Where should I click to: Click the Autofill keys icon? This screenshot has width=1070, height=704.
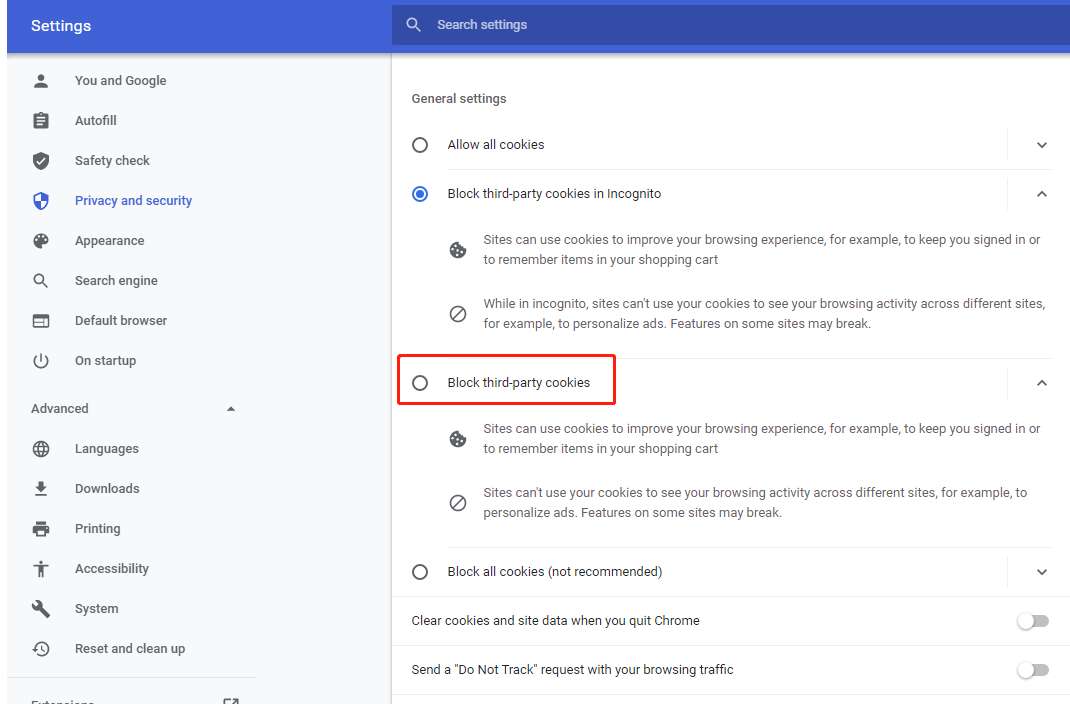tap(41, 120)
